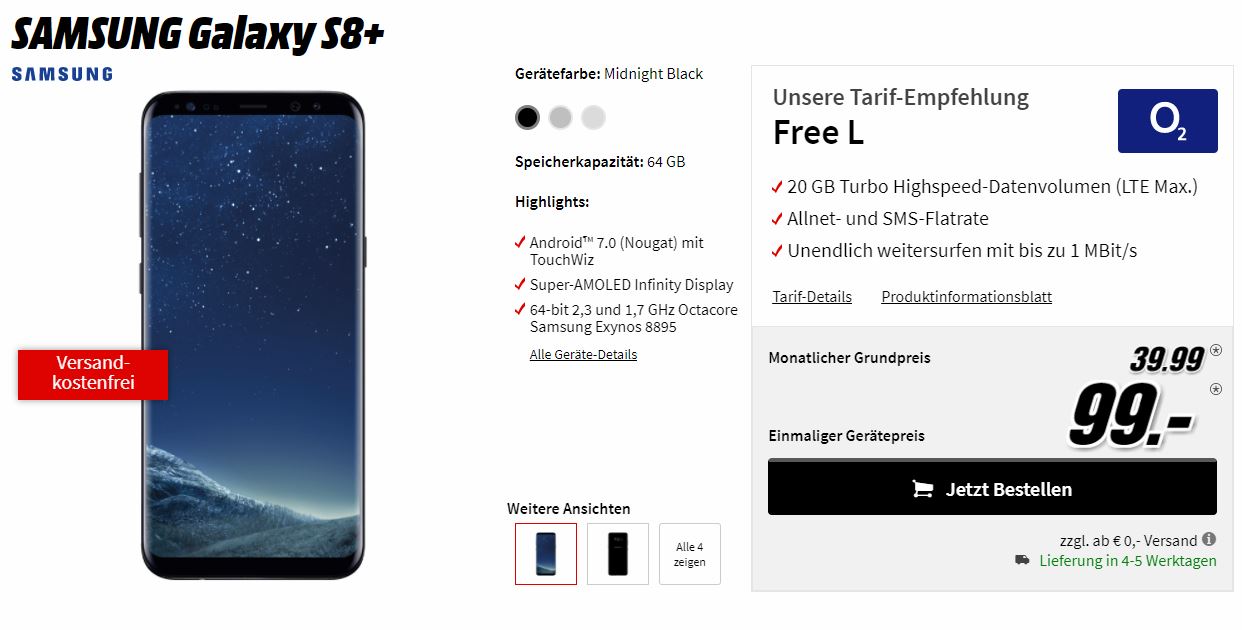Select the light silver device color swatch
This screenshot has height=630, width=1242.
pos(593,118)
